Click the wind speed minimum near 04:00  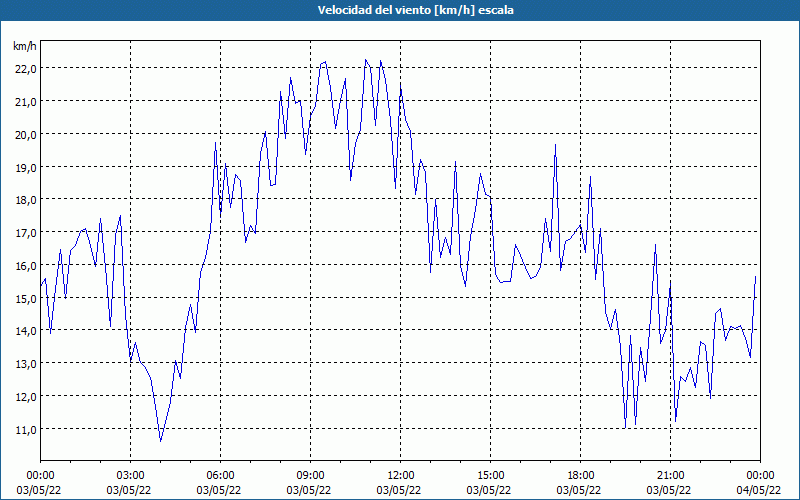(161, 441)
